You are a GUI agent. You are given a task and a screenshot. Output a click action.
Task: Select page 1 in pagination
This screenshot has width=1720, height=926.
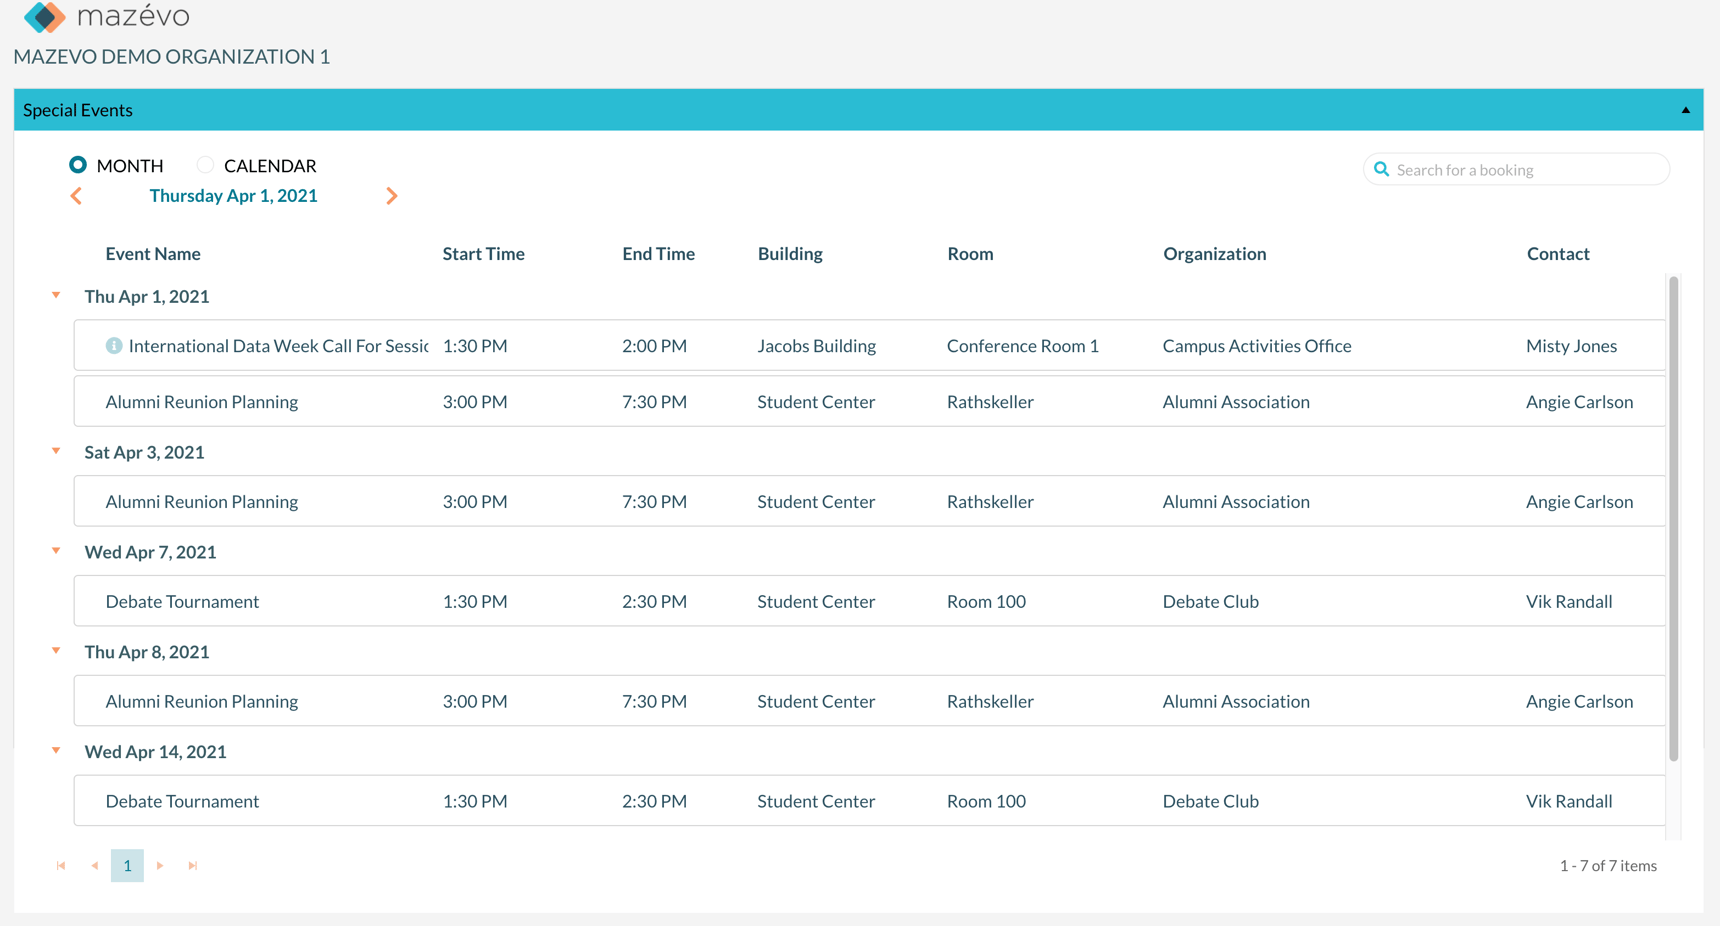127,865
